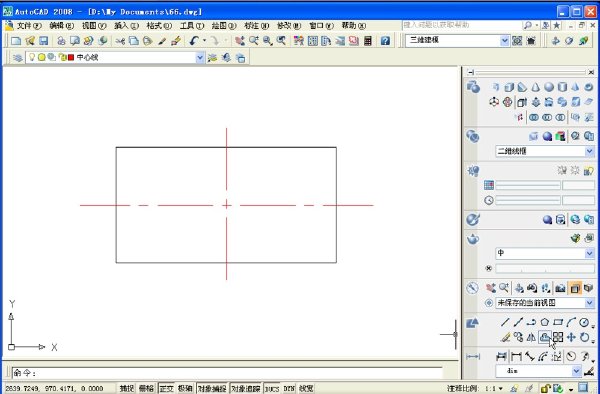
Task: Toggle 正交 ortho mode in status bar
Action: click(x=166, y=389)
